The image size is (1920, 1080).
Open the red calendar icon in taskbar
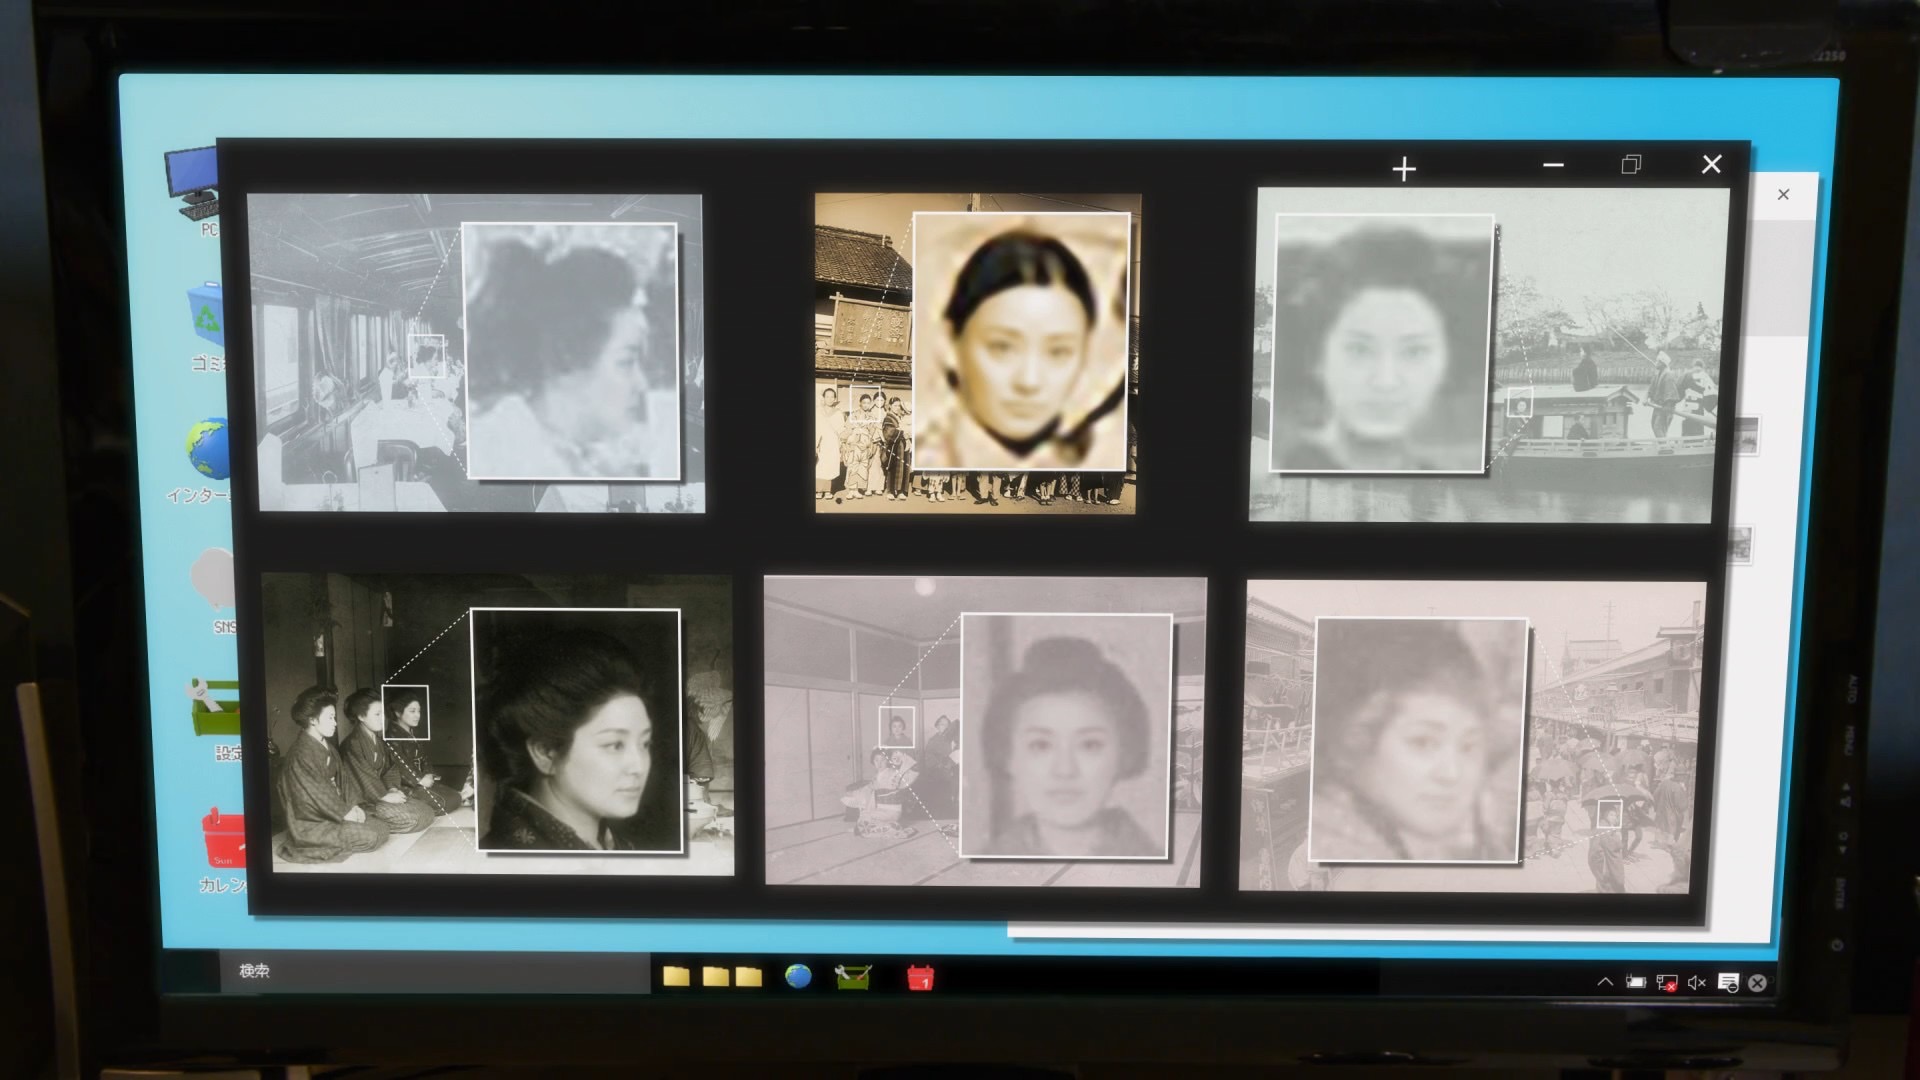pyautogui.click(x=920, y=977)
